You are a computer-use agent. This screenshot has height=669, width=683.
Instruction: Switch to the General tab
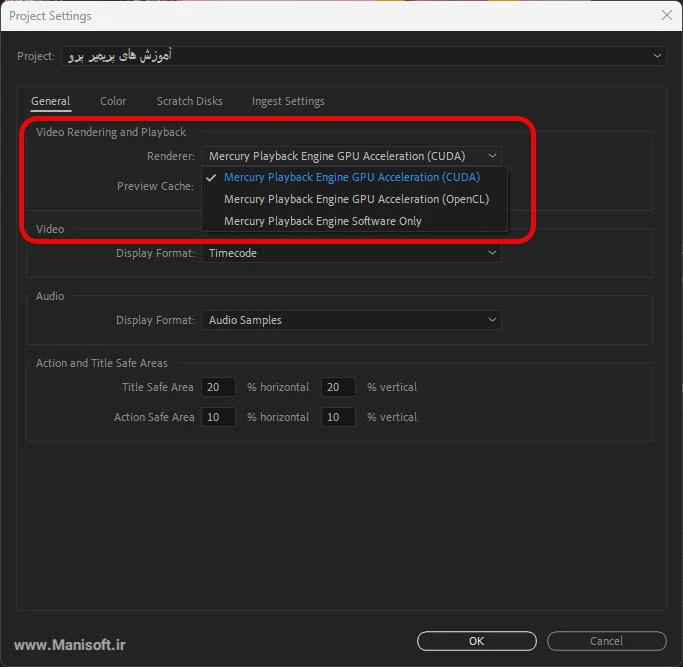[51, 101]
